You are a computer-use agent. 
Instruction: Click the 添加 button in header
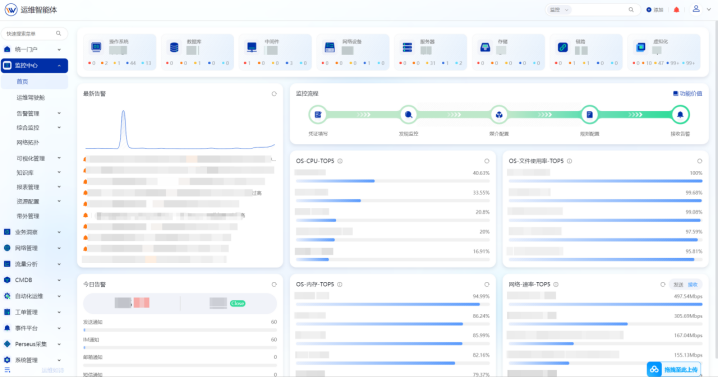pyautogui.click(x=655, y=10)
